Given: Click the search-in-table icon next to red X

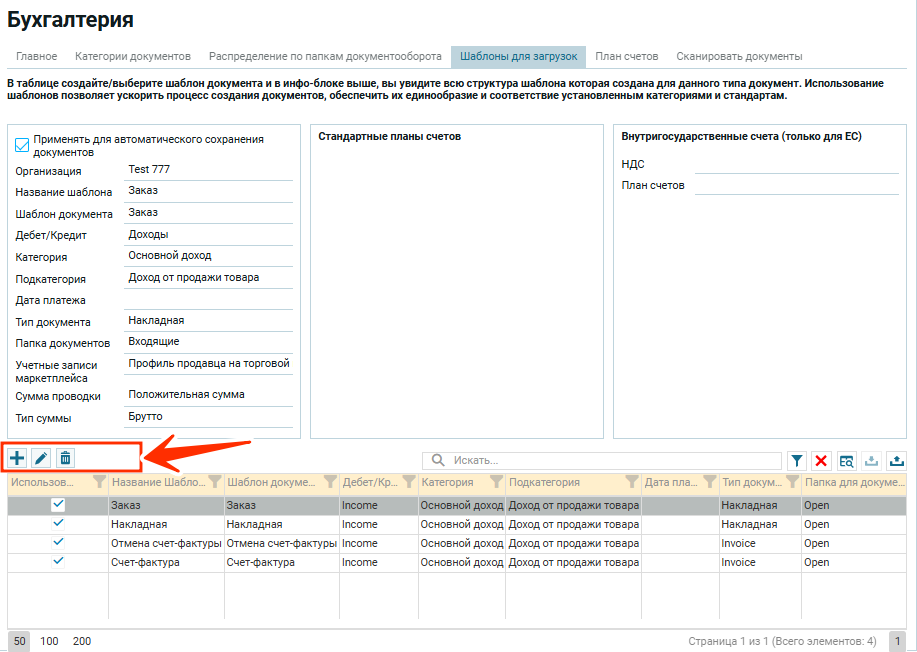Looking at the screenshot, I should click(846, 461).
